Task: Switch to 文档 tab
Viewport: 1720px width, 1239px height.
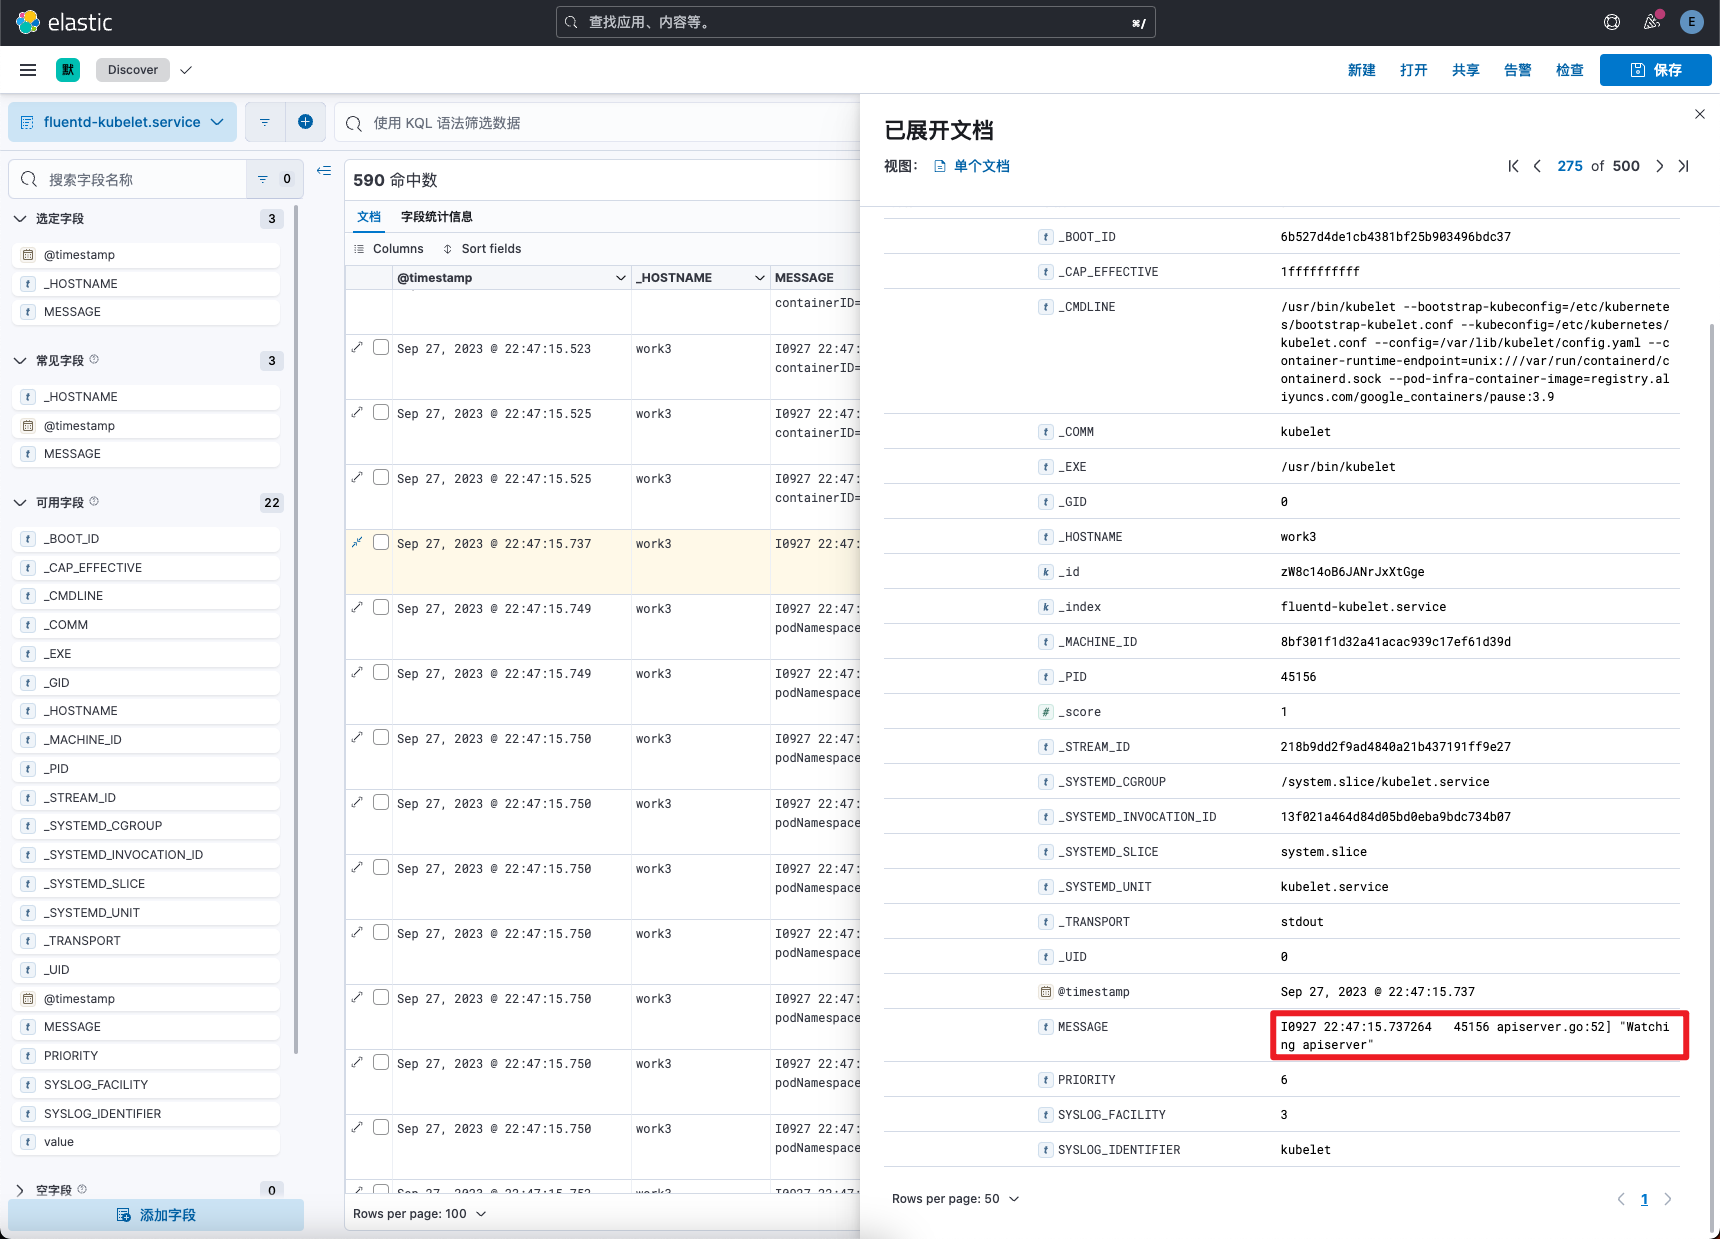Action: [369, 217]
